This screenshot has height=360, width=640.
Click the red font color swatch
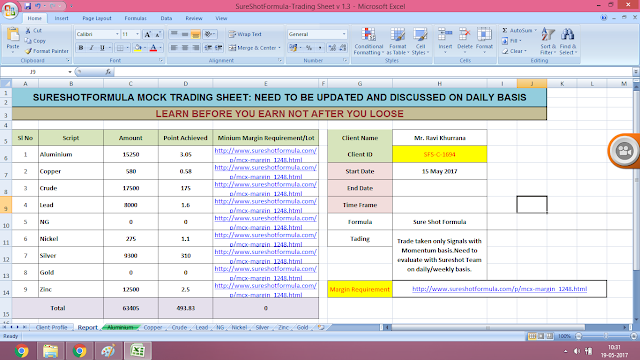pos(153,48)
